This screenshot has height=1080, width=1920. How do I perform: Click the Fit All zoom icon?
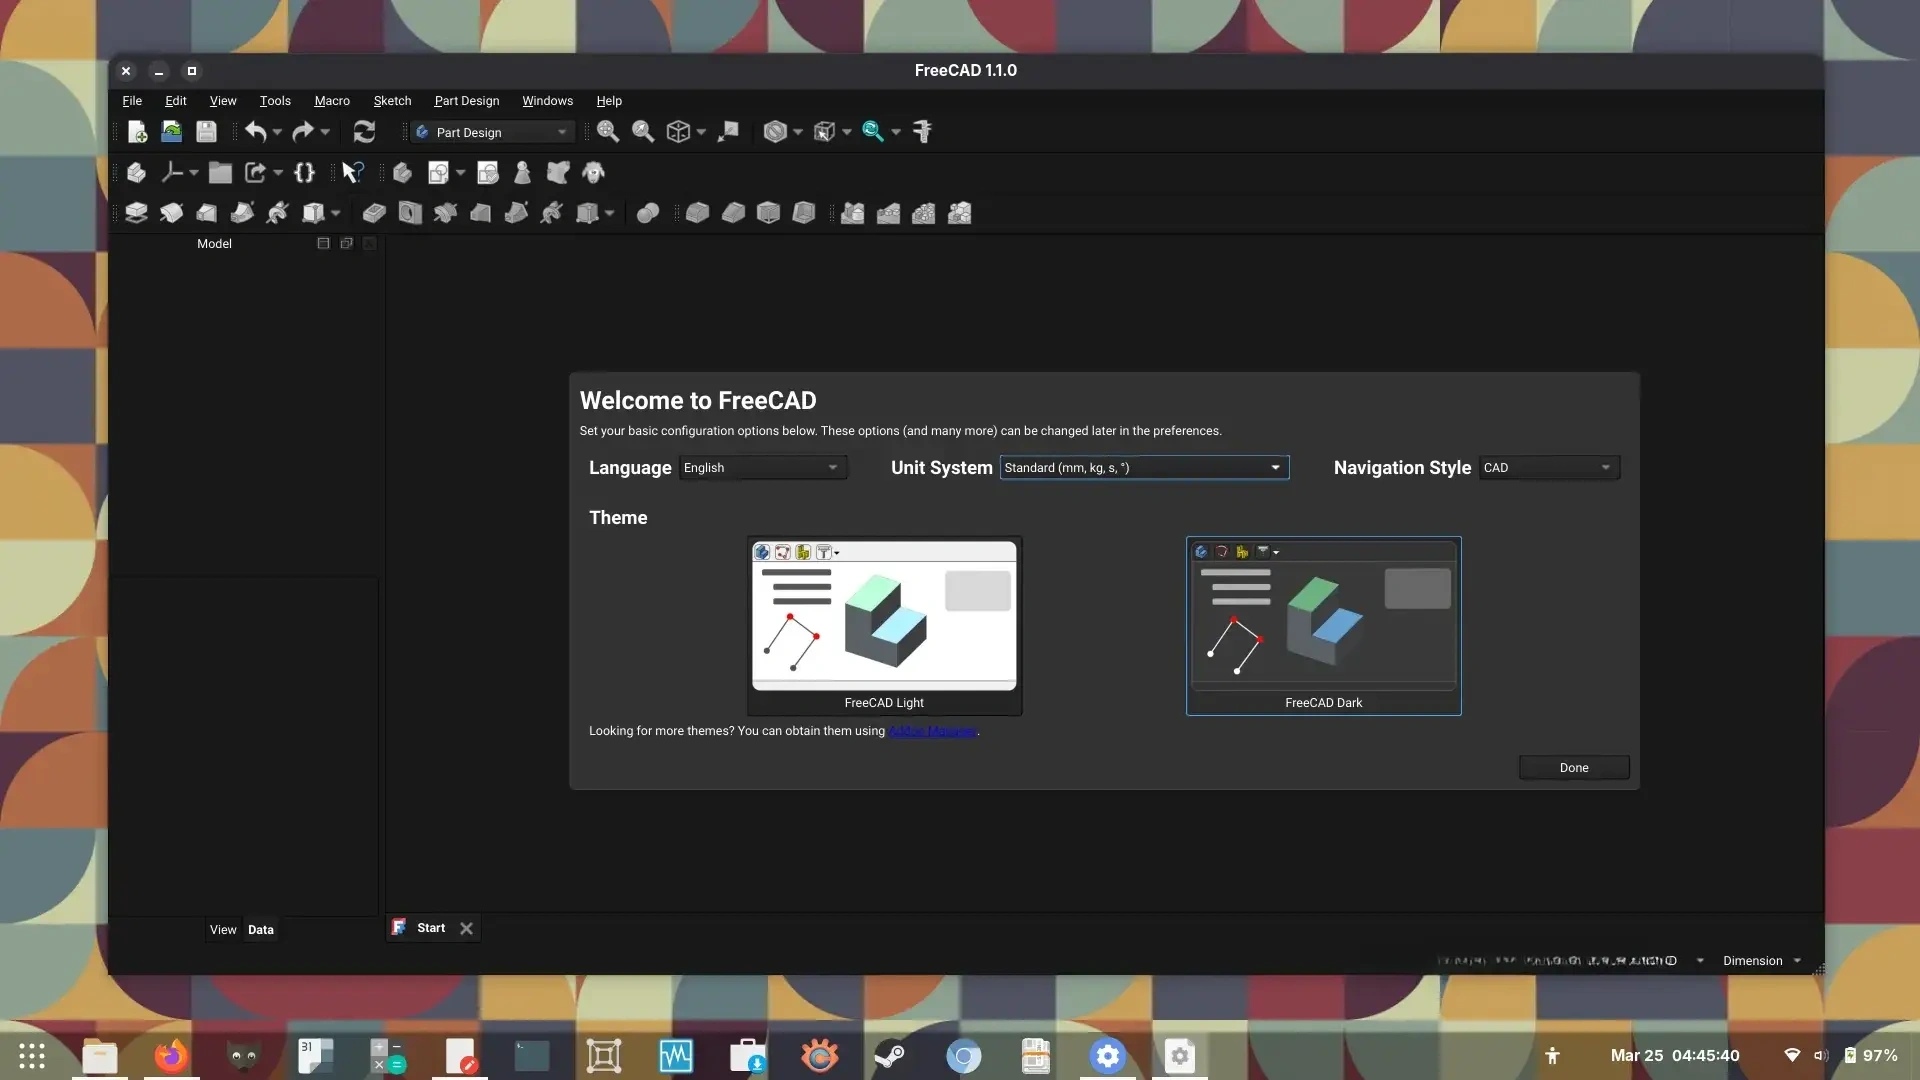(x=607, y=132)
